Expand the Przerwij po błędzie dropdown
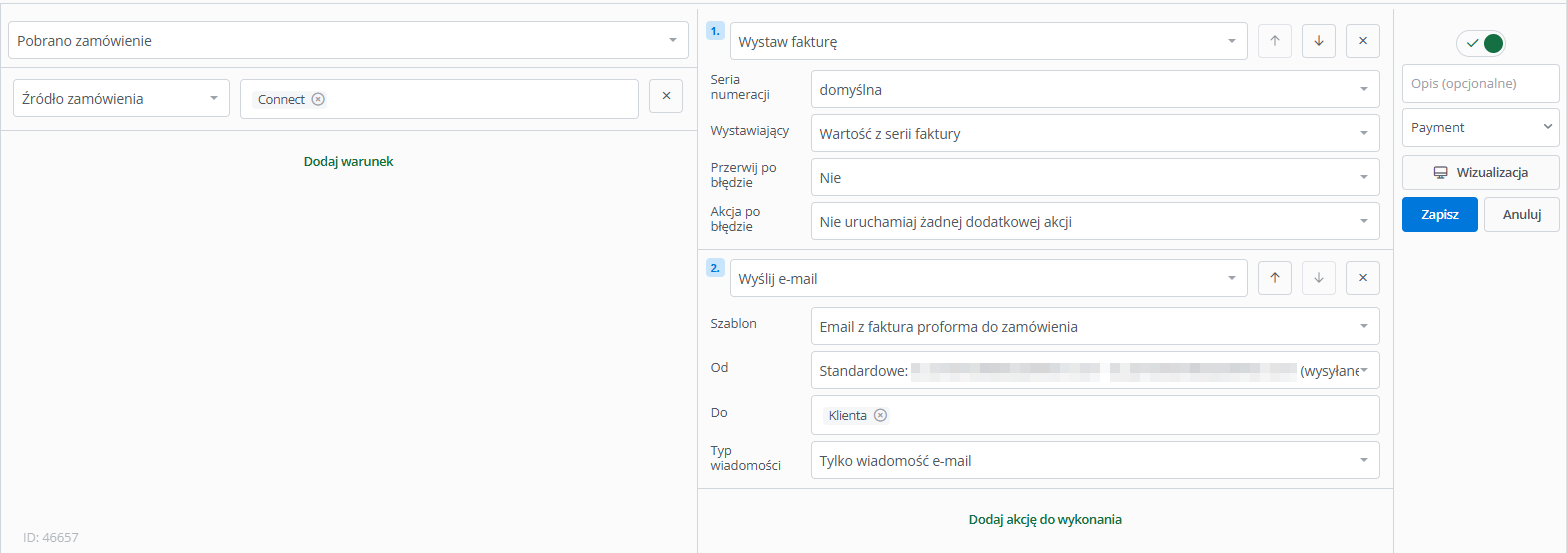The width and height of the screenshot is (1567, 553). (1094, 177)
